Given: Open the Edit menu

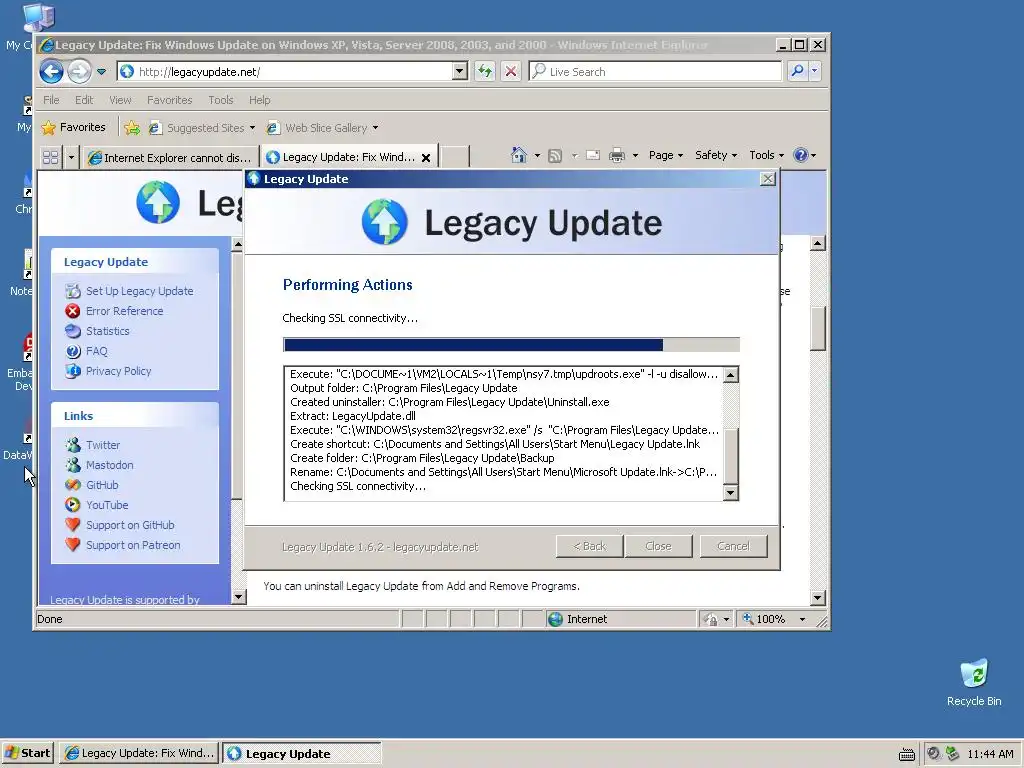Looking at the screenshot, I should click(x=84, y=100).
